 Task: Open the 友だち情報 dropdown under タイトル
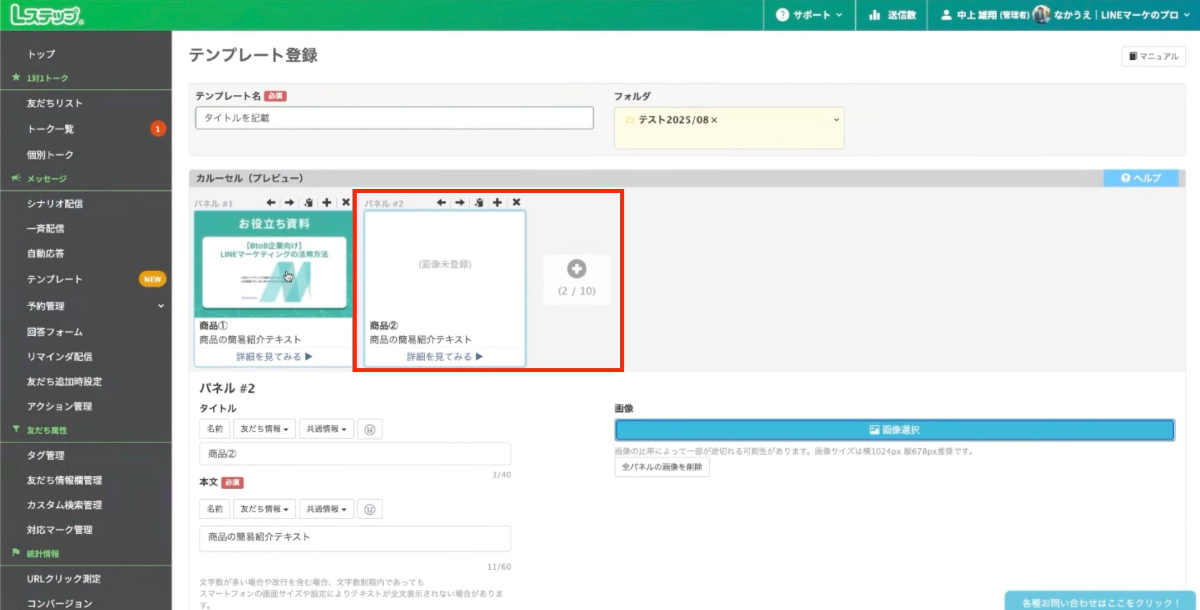pyautogui.click(x=265, y=429)
